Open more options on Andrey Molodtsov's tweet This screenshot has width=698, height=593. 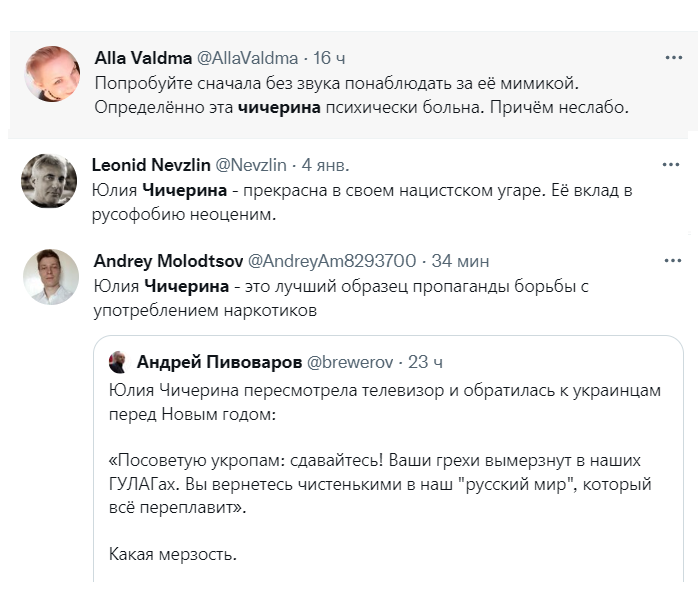tap(674, 260)
